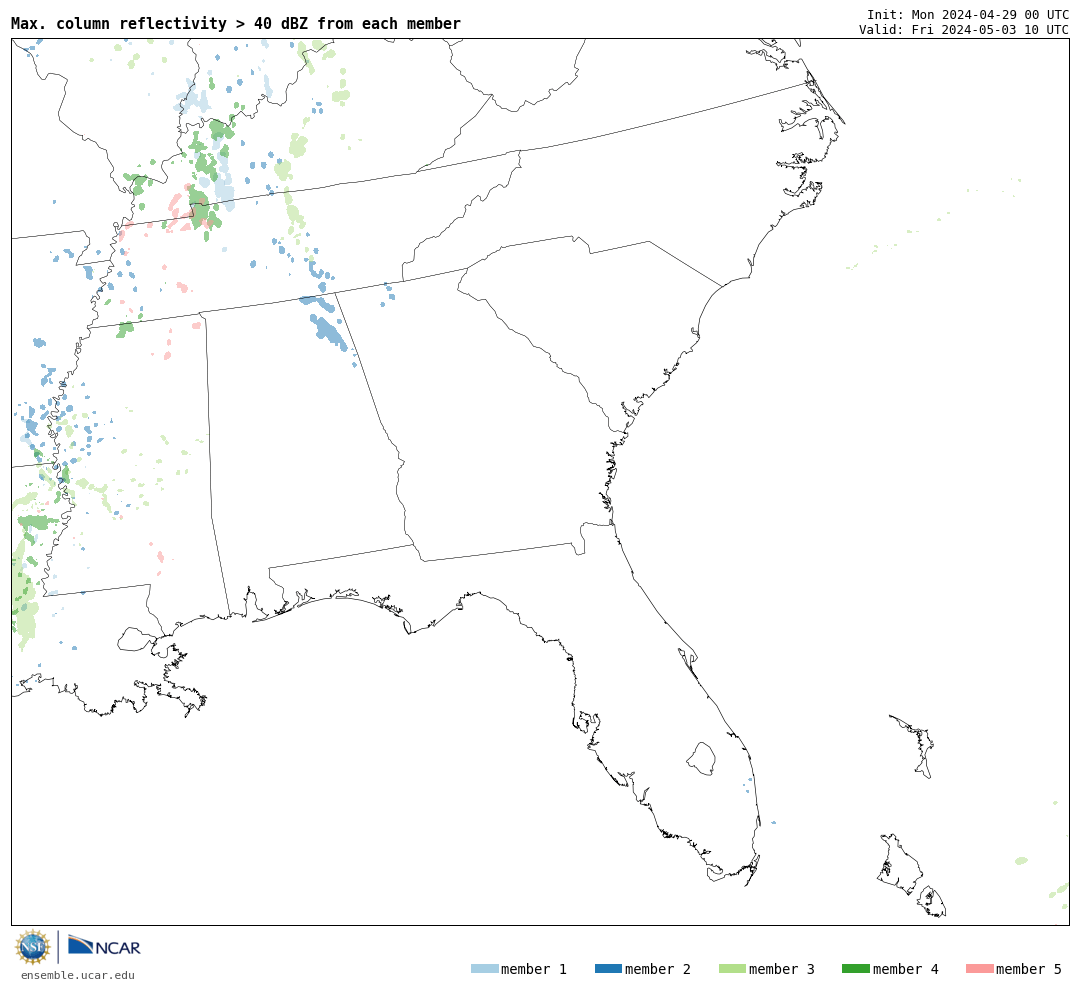Select the 'member 1' legend label
This screenshot has width=1080, height=988.
534,969
